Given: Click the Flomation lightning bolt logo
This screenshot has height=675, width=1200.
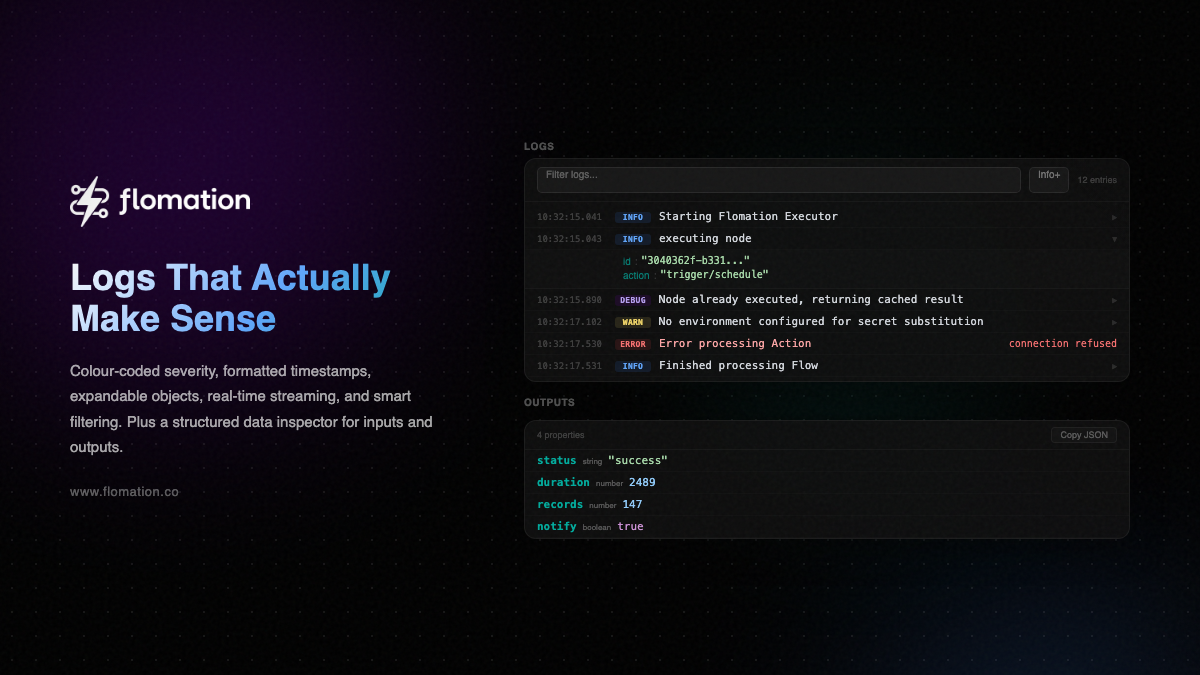Looking at the screenshot, I should 89,201.
